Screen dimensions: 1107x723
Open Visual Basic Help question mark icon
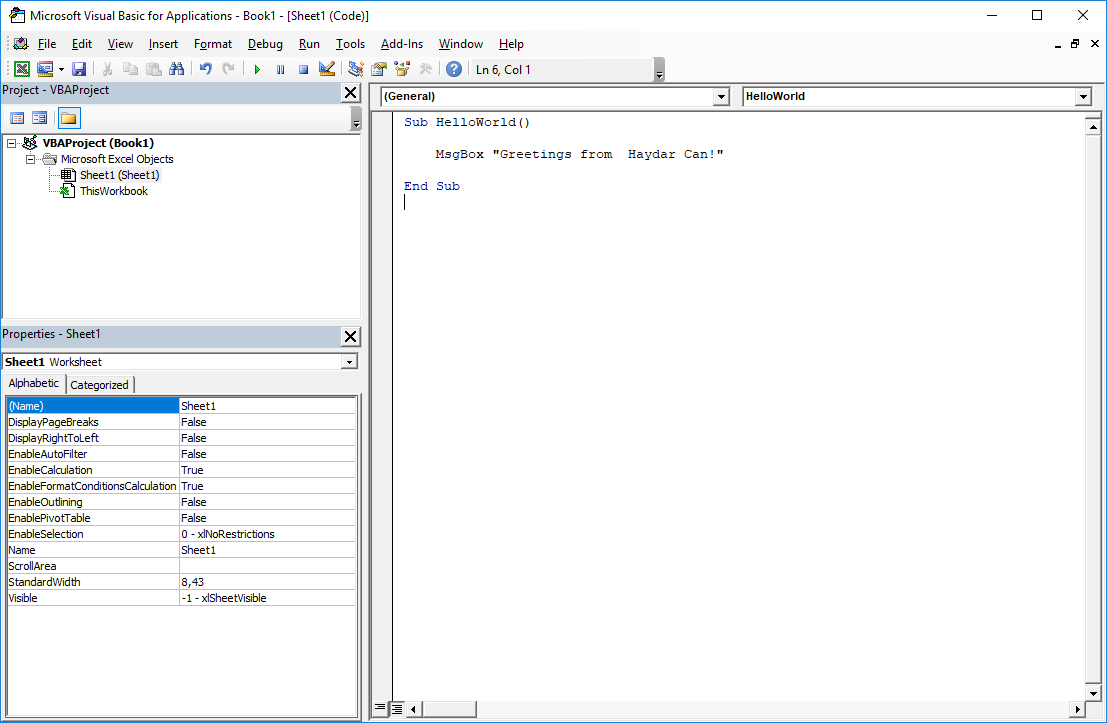pos(454,69)
